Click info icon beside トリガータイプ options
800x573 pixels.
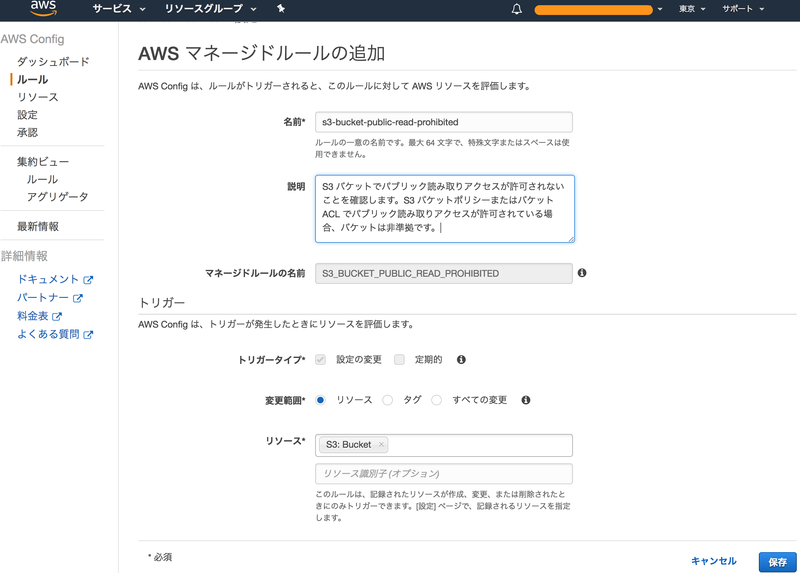coord(461,360)
